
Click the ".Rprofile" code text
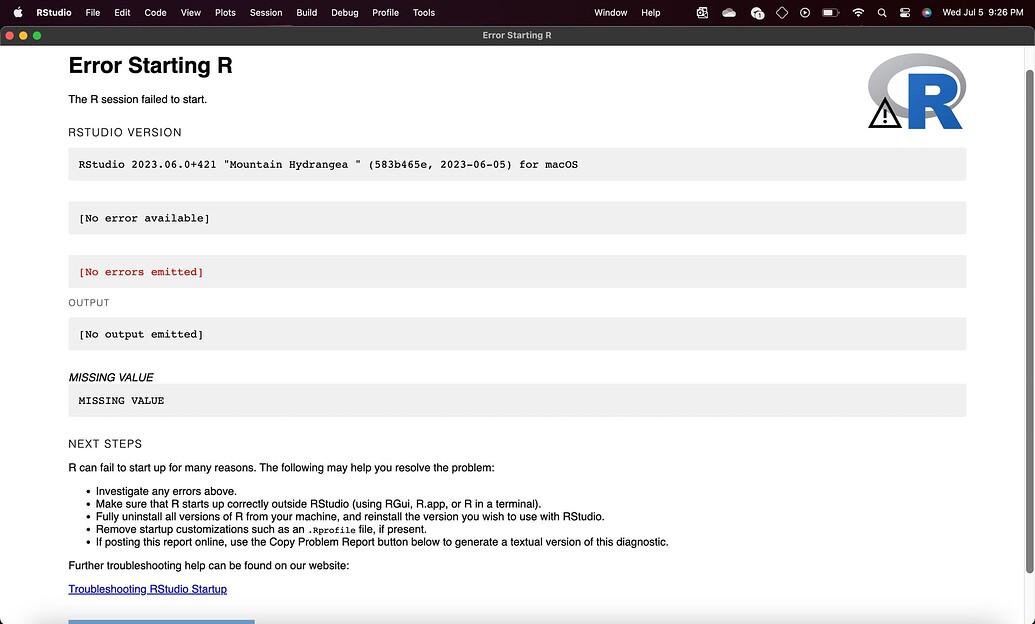click(331, 530)
